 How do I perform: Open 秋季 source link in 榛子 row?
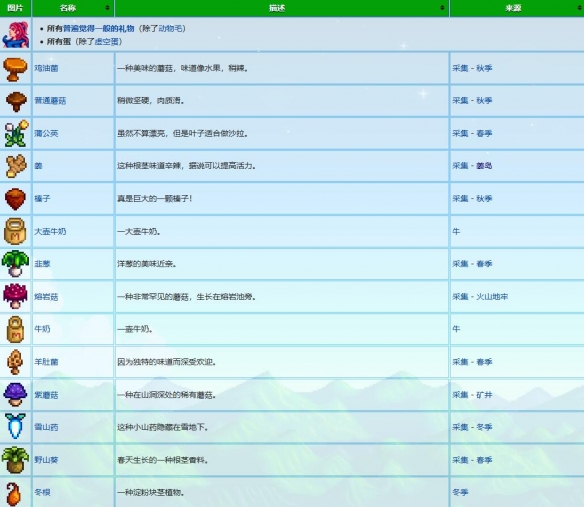[484, 199]
